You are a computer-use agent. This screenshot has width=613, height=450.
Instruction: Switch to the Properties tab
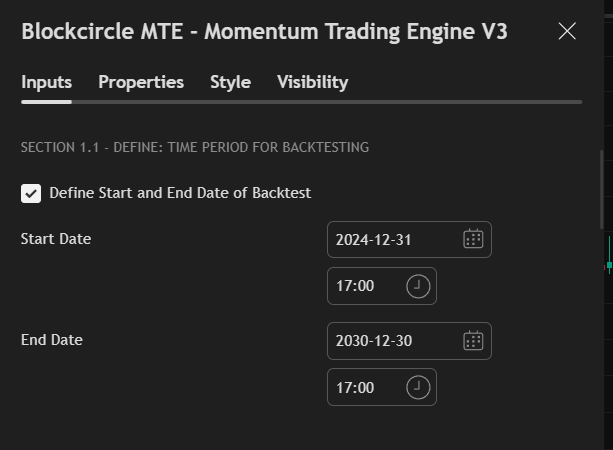(141, 82)
